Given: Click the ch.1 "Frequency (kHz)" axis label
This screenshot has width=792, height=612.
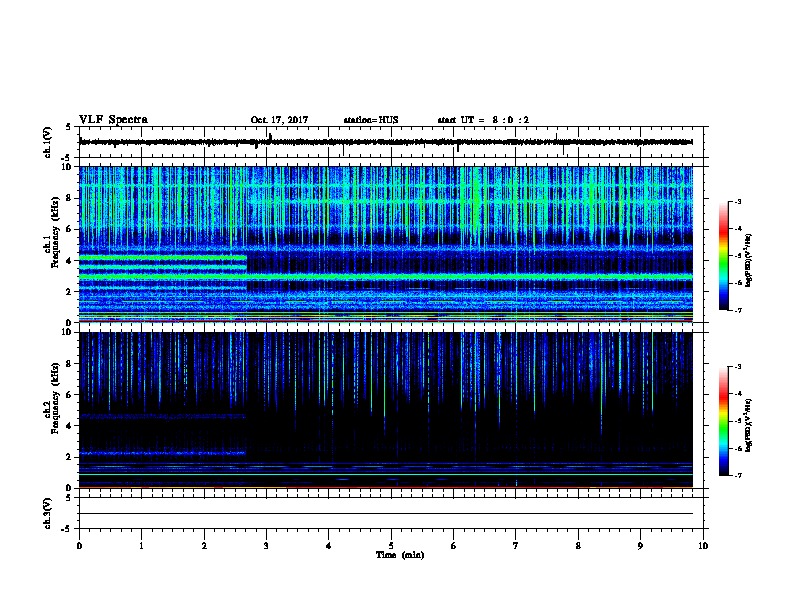Looking at the screenshot, I should click(x=55, y=232).
